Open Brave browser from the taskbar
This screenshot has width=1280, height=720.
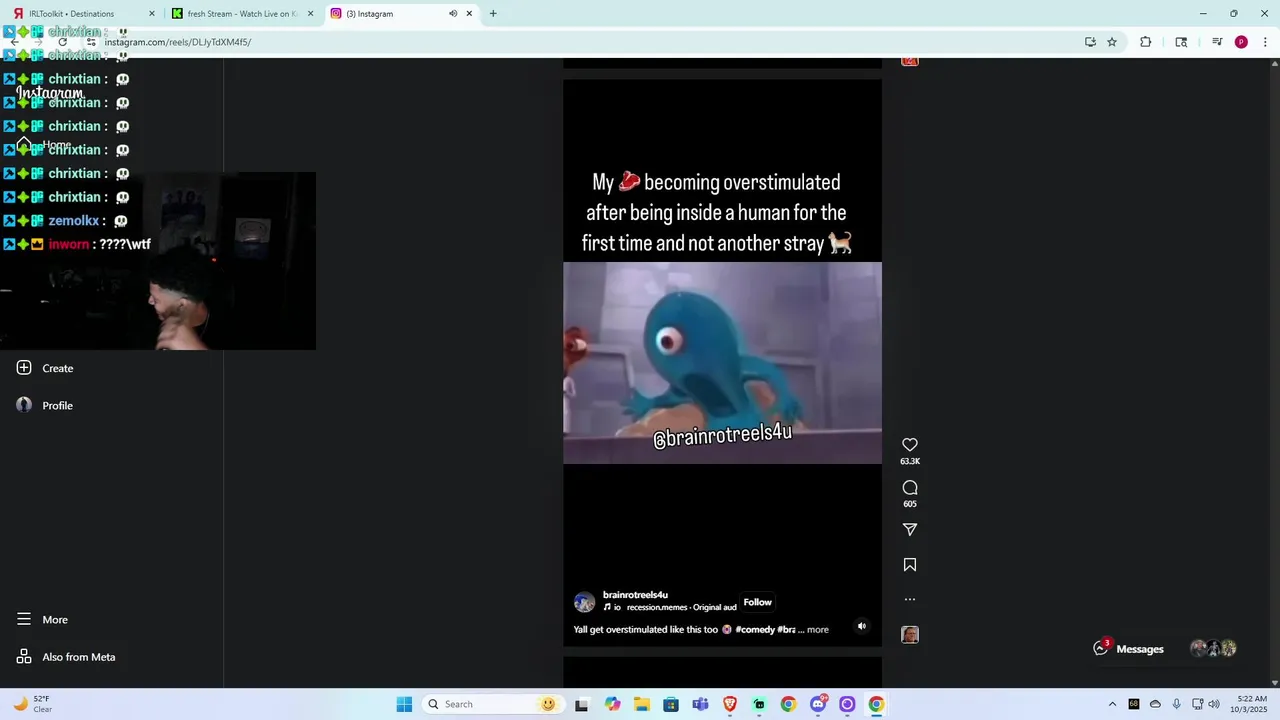[730, 704]
